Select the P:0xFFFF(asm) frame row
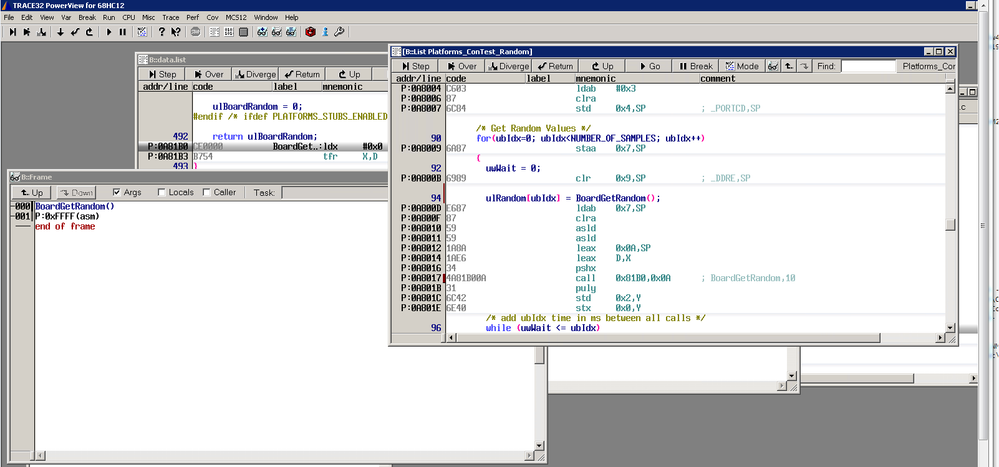The width and height of the screenshot is (999, 467). [x=68, y=217]
